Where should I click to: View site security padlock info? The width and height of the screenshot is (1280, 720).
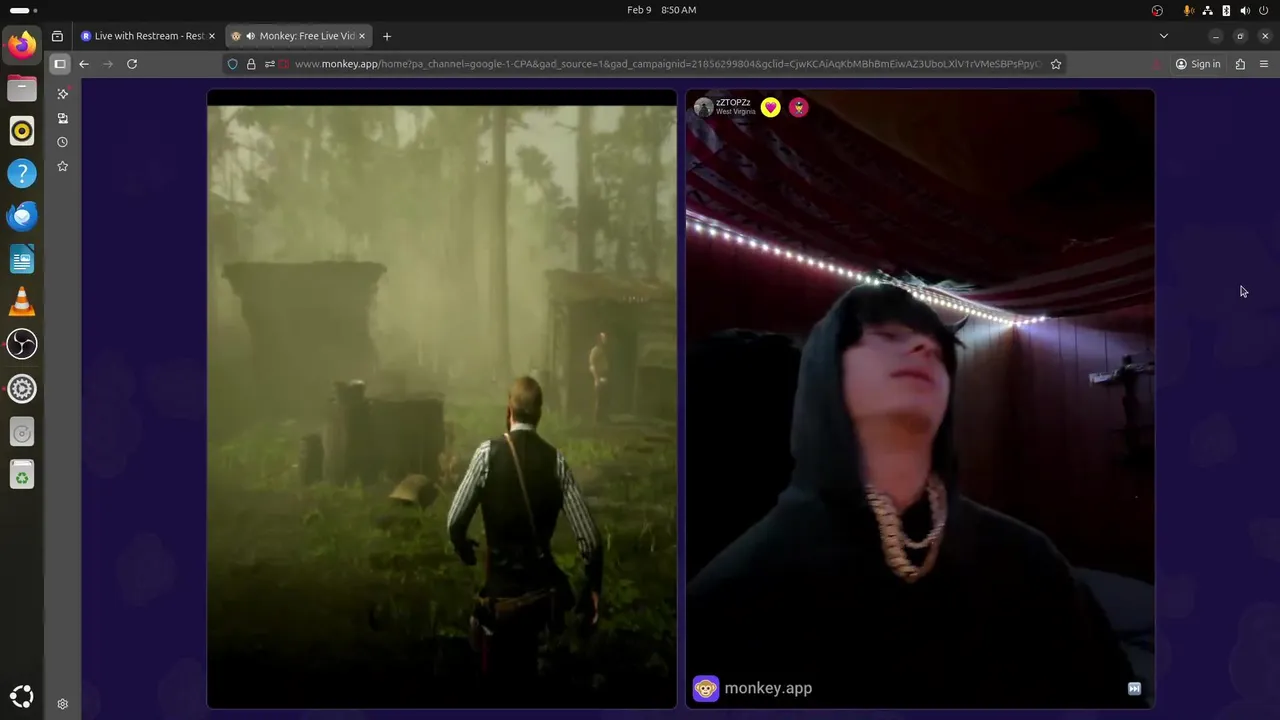[x=251, y=64]
